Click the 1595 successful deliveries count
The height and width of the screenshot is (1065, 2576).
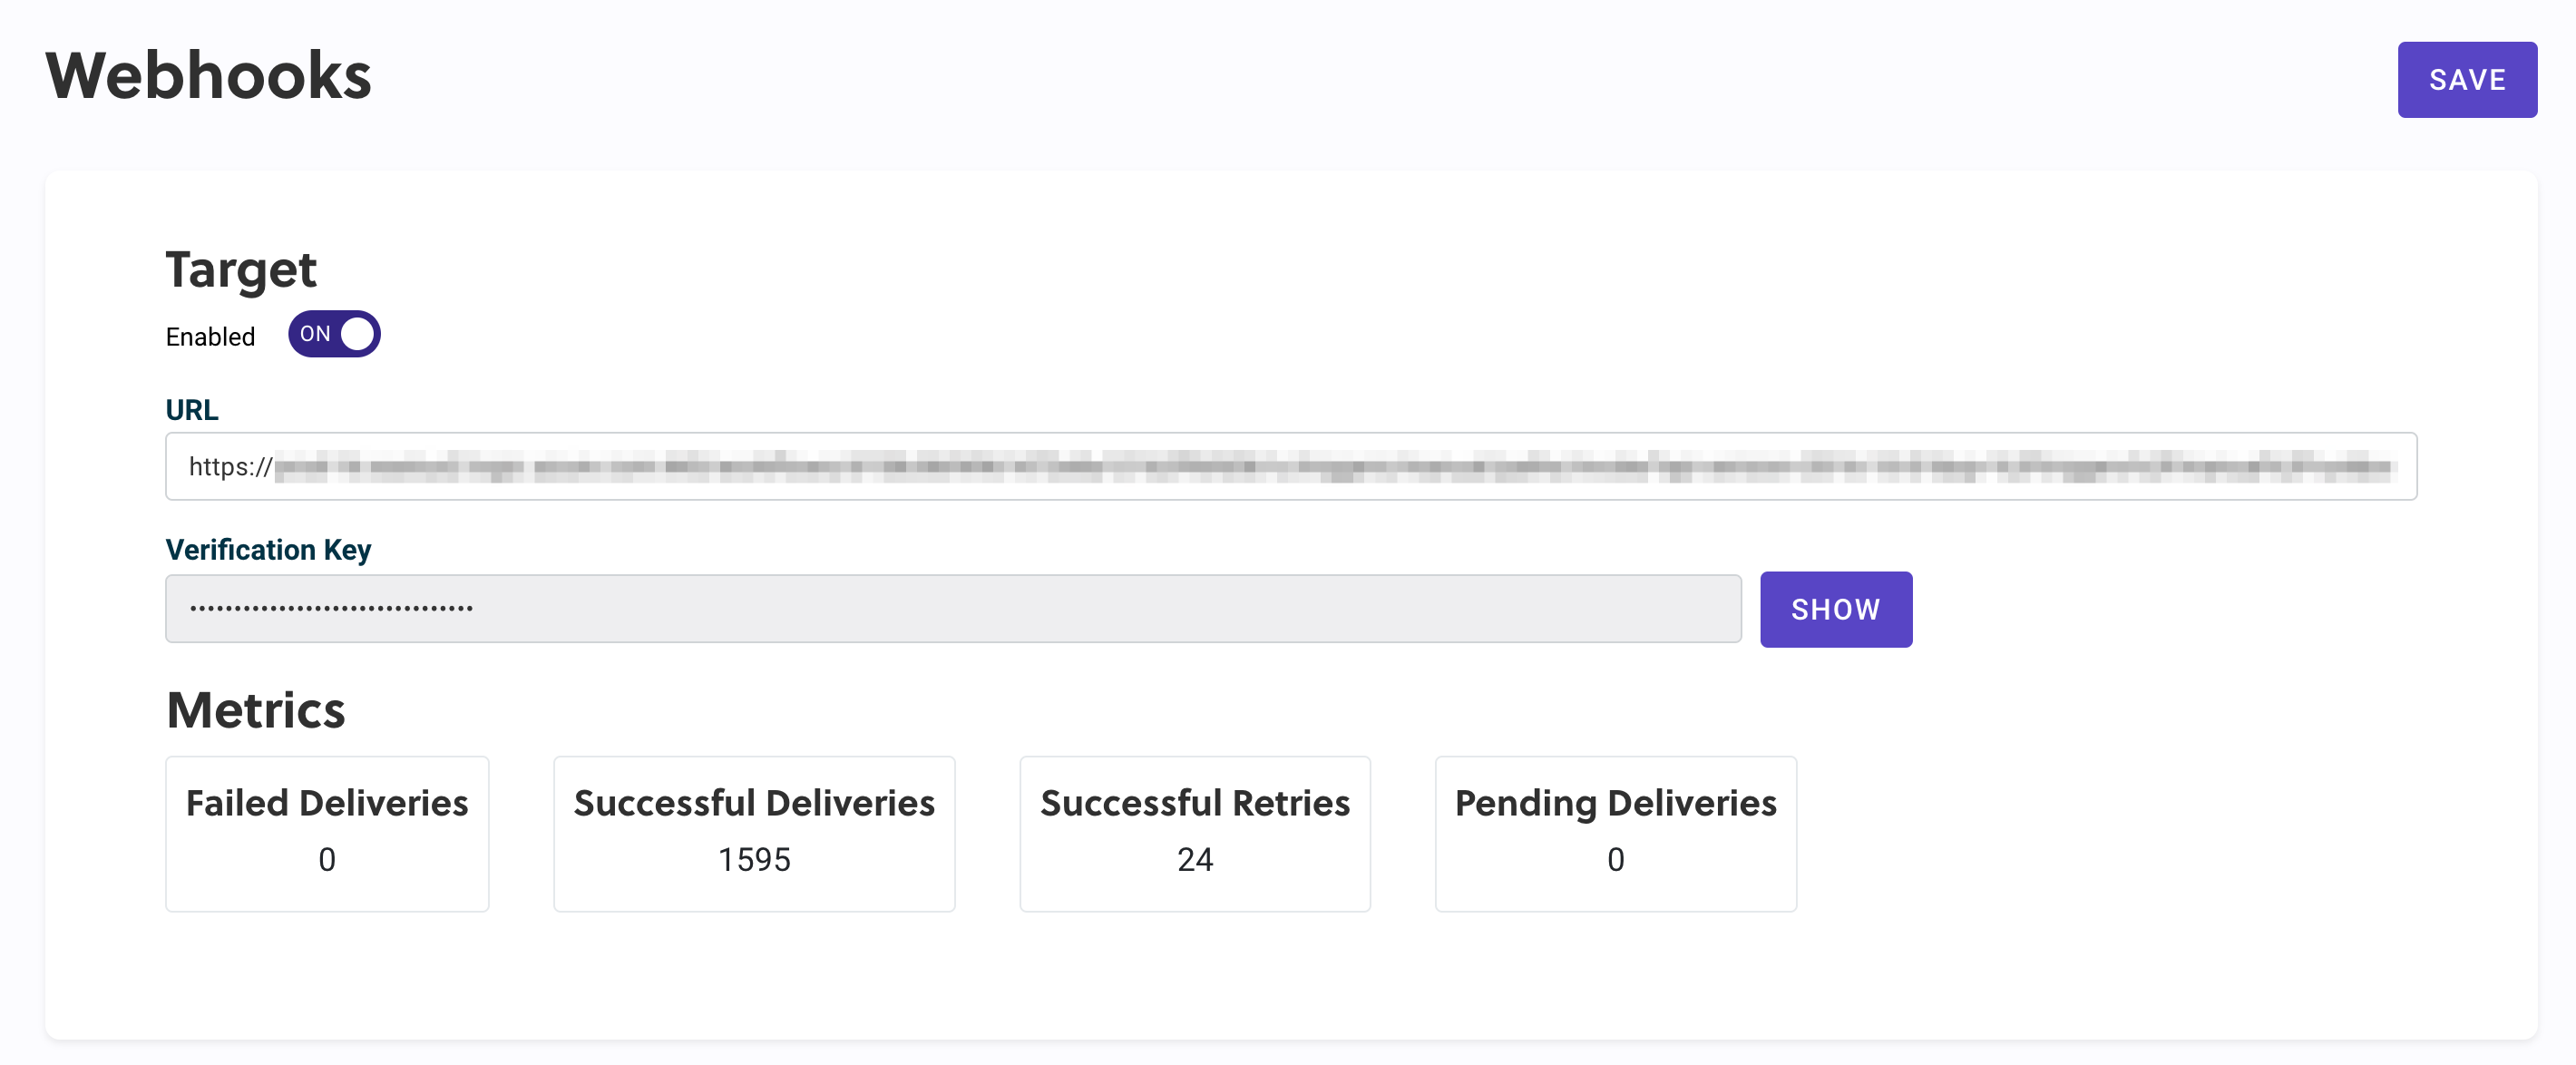[x=754, y=859]
